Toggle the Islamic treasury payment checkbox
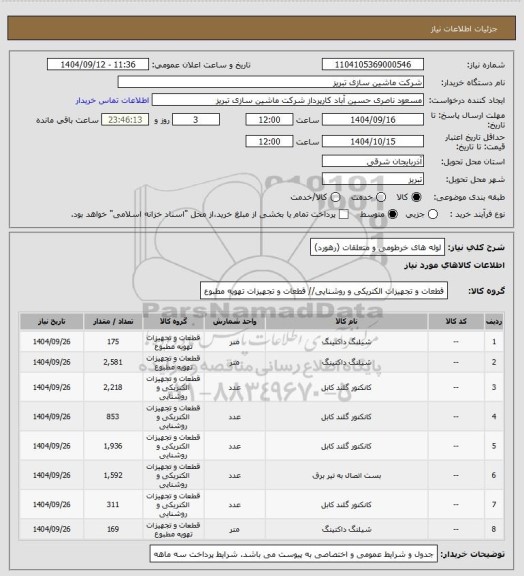This screenshot has height=576, width=524. 344,214
